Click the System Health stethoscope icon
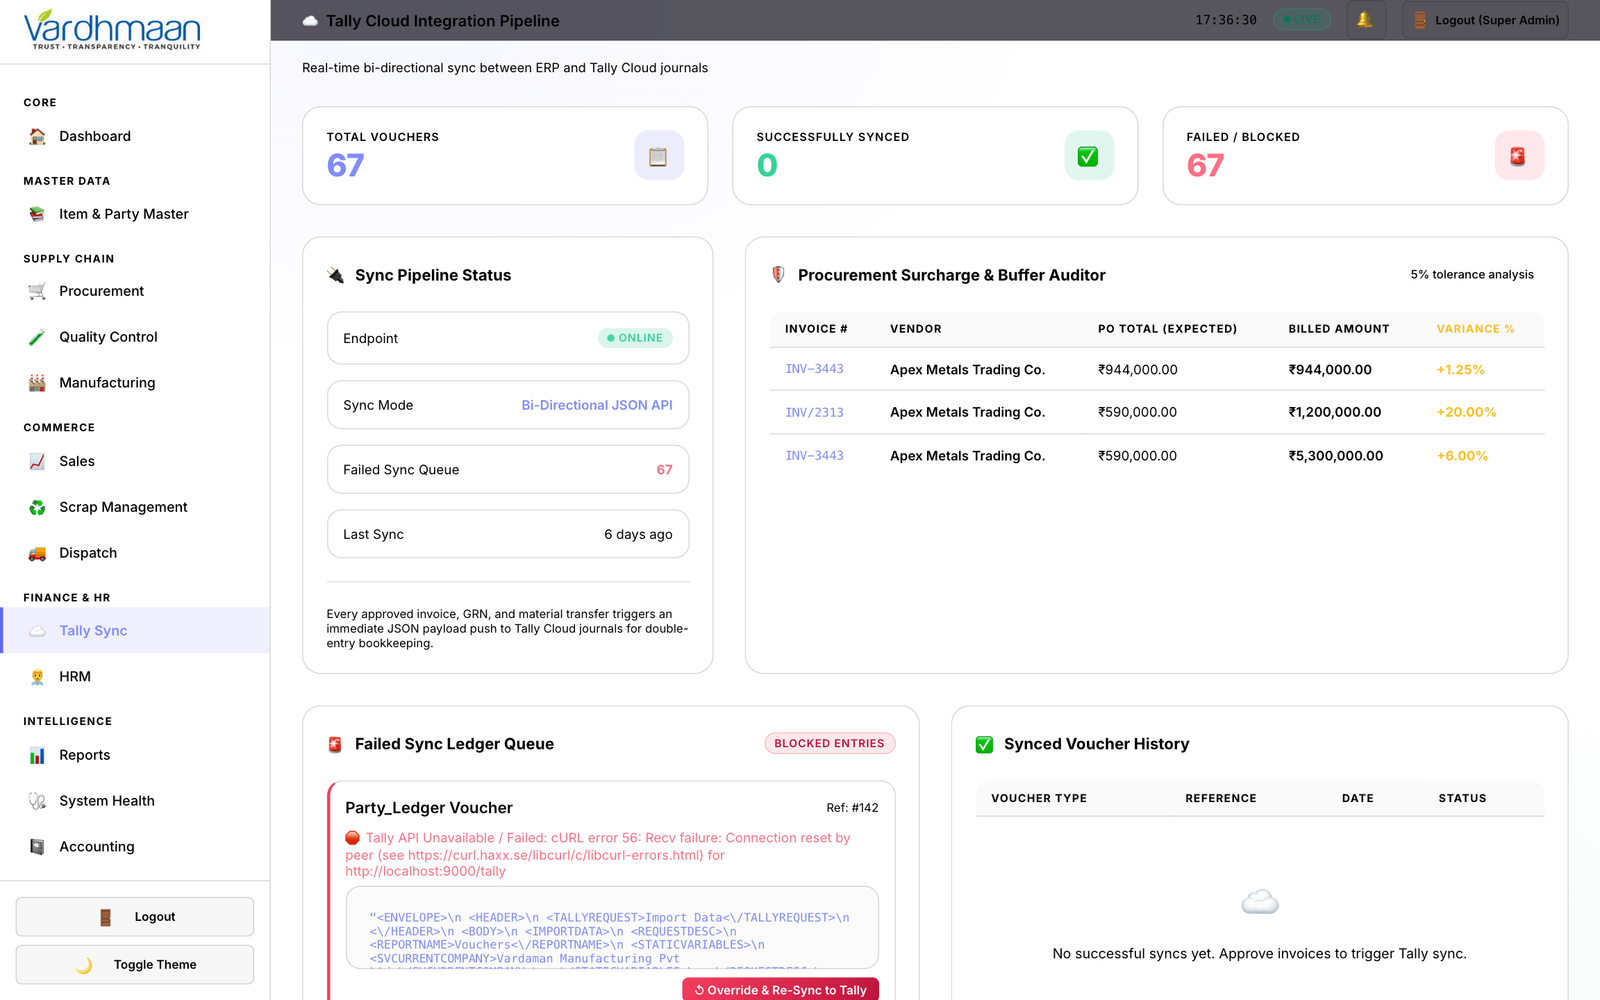 coord(37,801)
